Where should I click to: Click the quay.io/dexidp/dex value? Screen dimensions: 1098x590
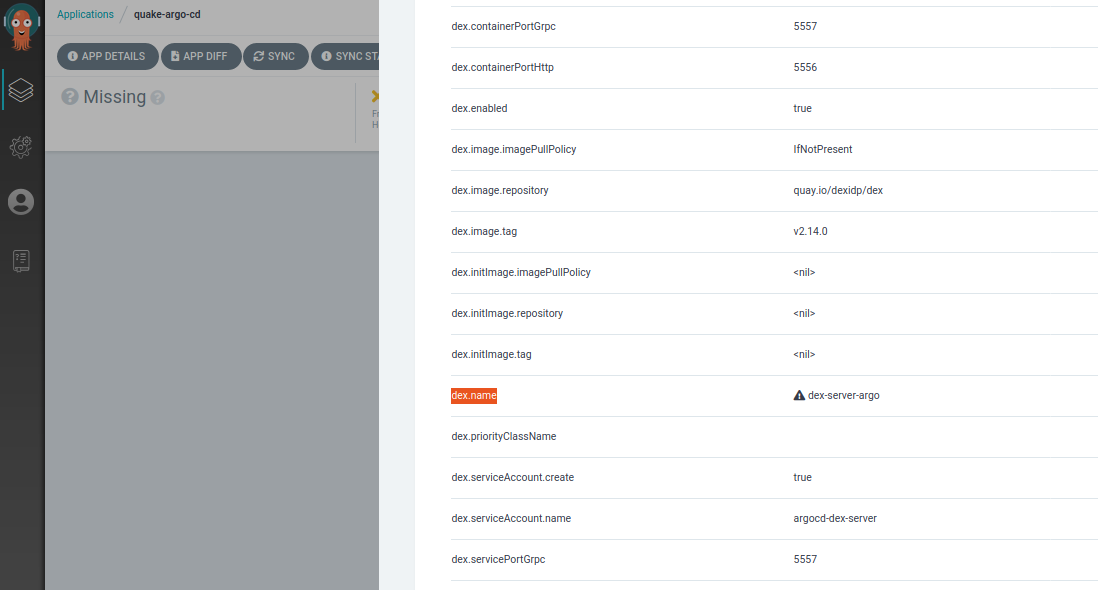click(838, 190)
